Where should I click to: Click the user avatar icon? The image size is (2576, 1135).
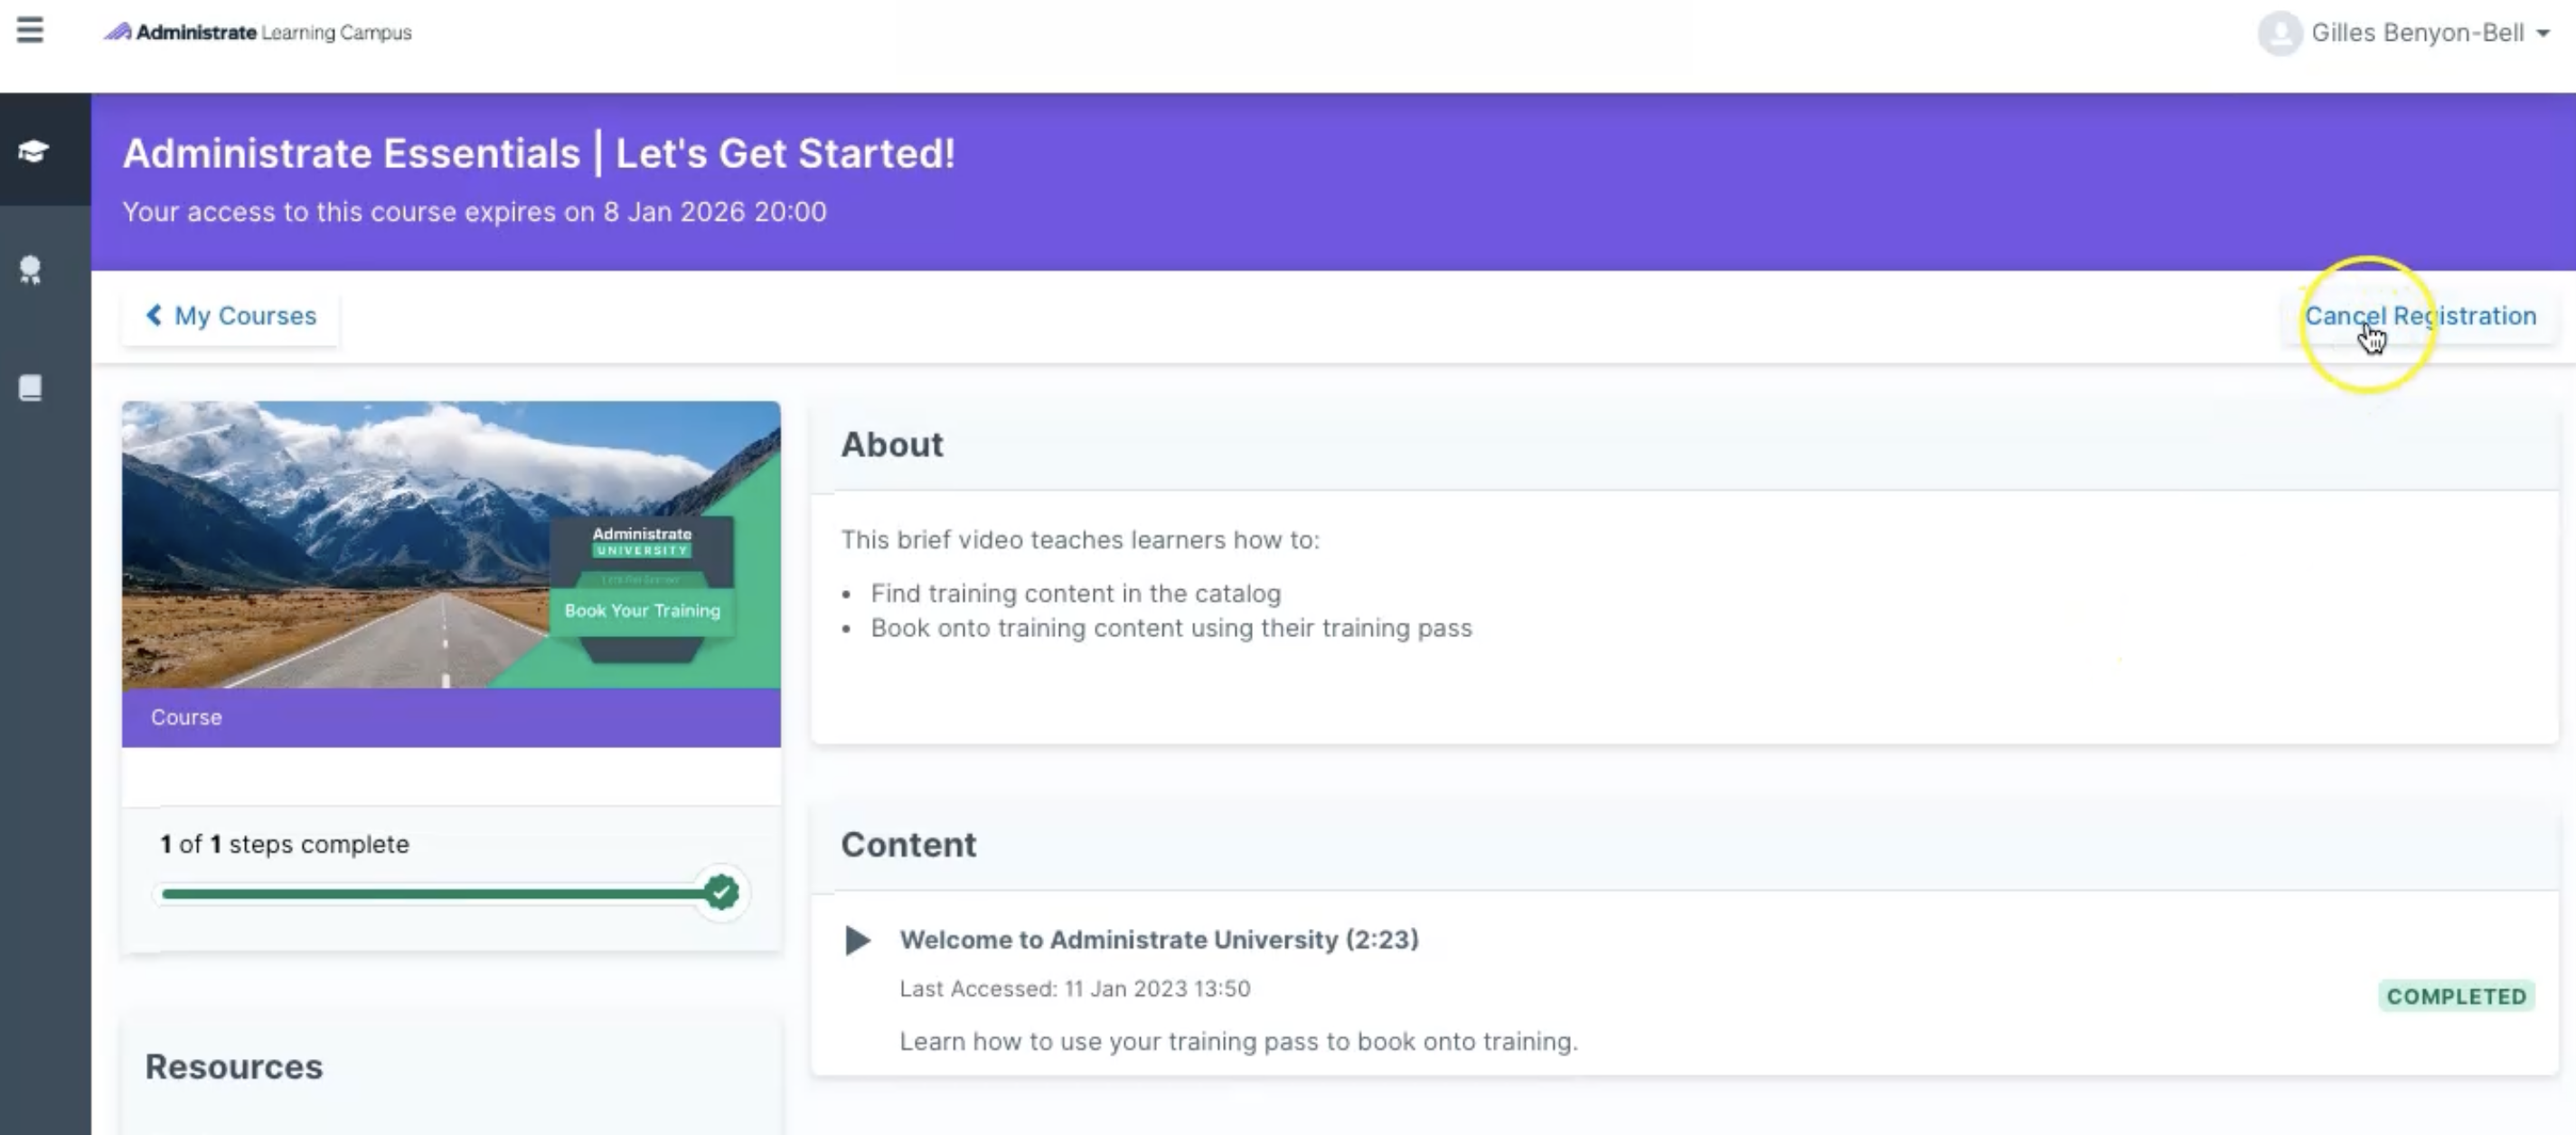click(2280, 33)
